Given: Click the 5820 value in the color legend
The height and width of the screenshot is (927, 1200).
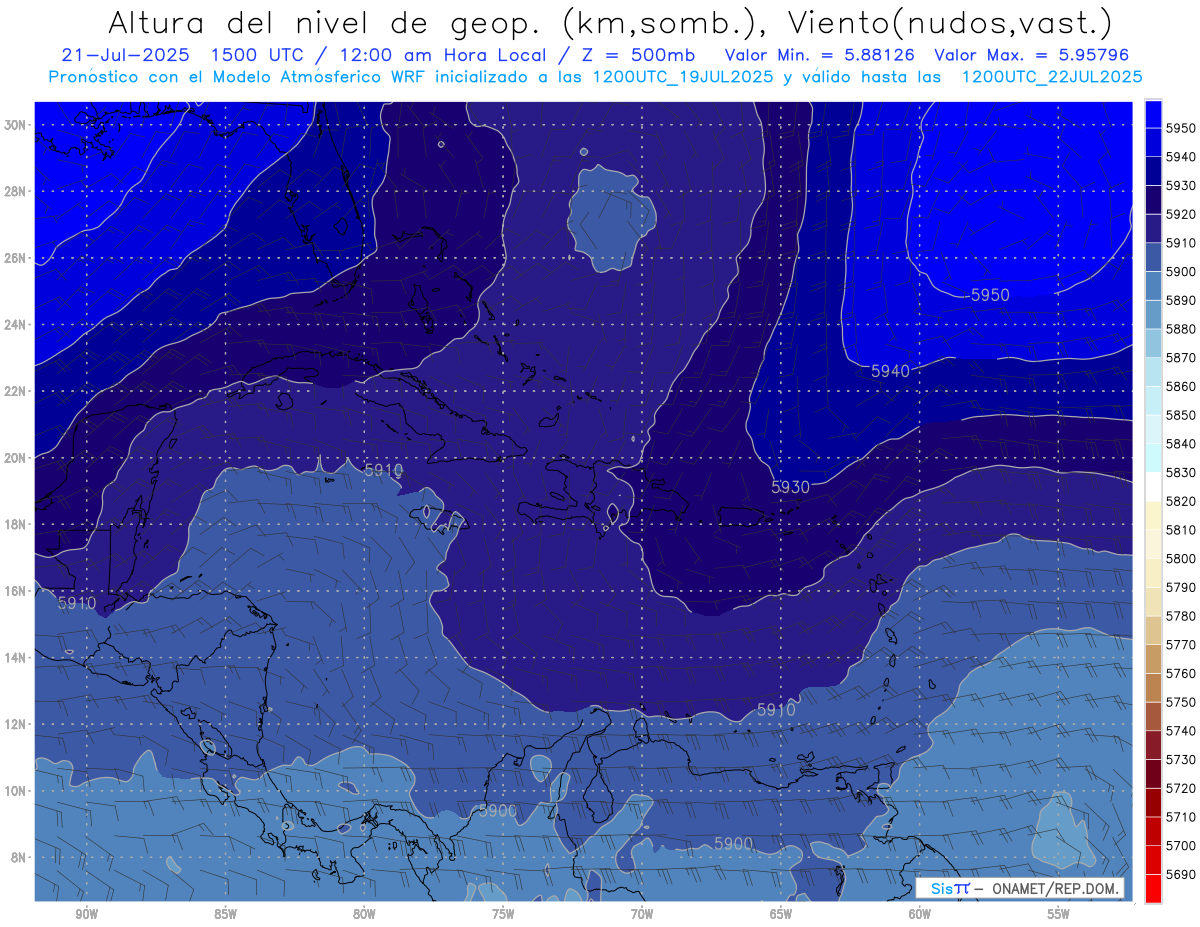Looking at the screenshot, I should (1181, 501).
